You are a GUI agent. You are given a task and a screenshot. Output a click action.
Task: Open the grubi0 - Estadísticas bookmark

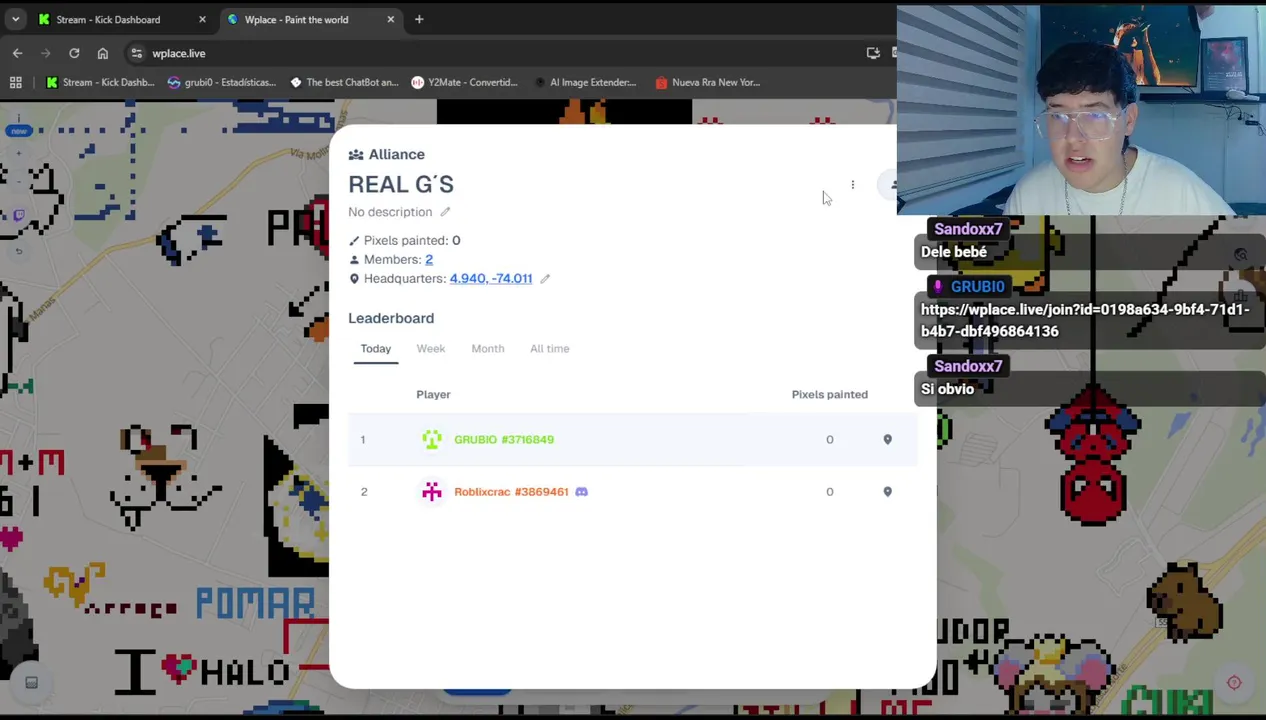click(222, 82)
